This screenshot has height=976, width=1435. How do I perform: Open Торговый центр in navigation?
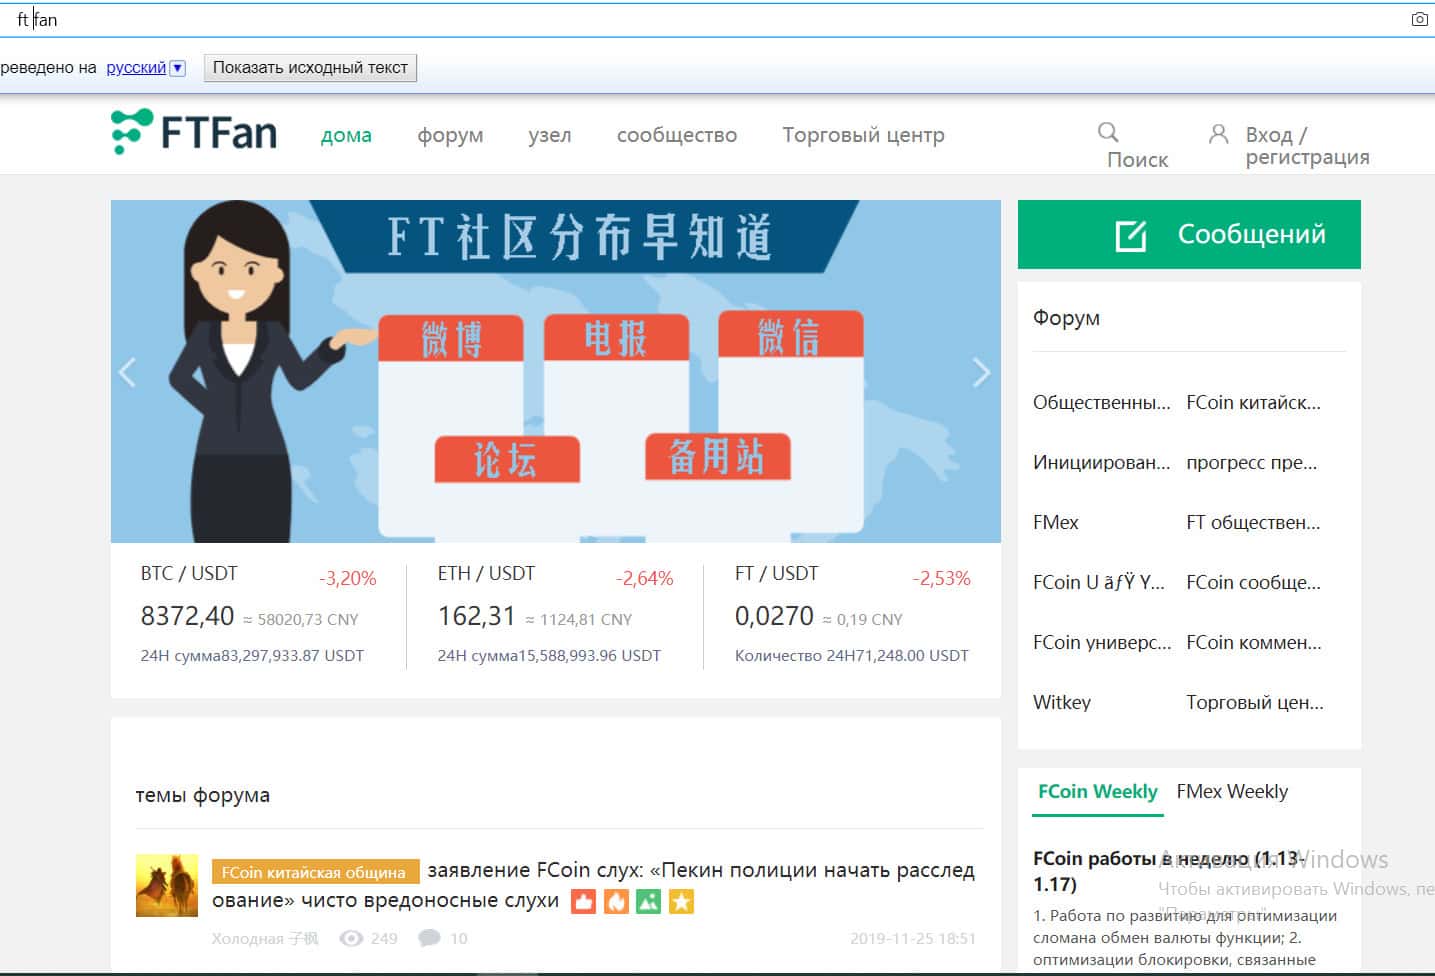863,135
